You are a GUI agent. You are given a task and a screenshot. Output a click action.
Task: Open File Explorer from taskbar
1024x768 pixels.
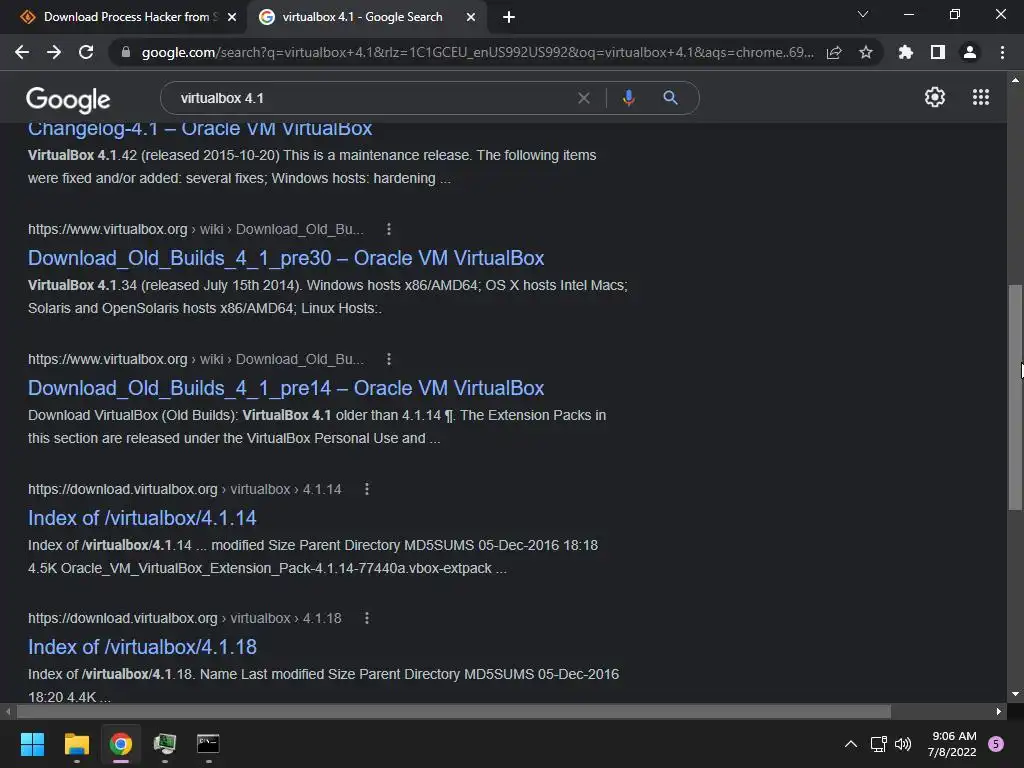click(x=76, y=744)
